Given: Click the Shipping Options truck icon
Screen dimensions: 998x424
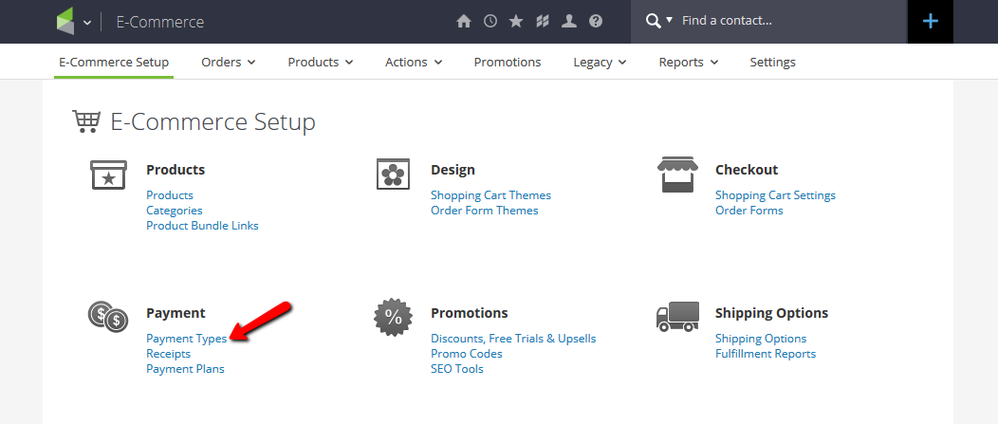Looking at the screenshot, I should [x=677, y=317].
